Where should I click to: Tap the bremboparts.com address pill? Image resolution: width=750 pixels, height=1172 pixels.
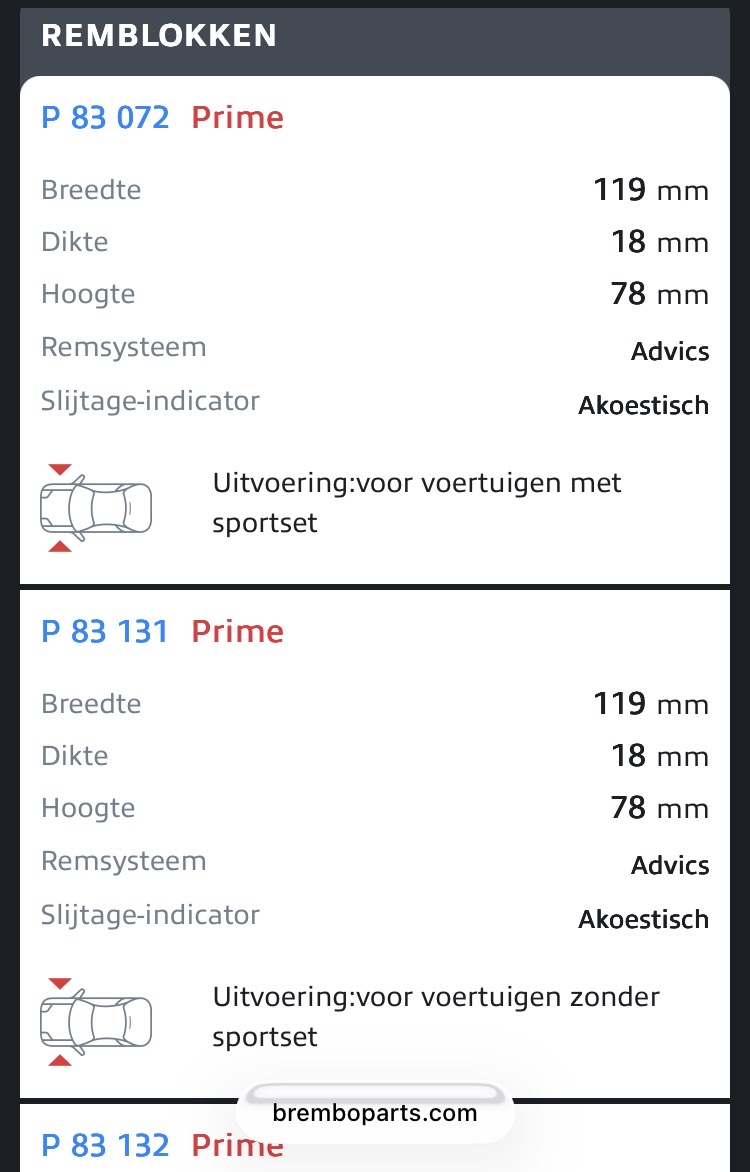point(375,1112)
